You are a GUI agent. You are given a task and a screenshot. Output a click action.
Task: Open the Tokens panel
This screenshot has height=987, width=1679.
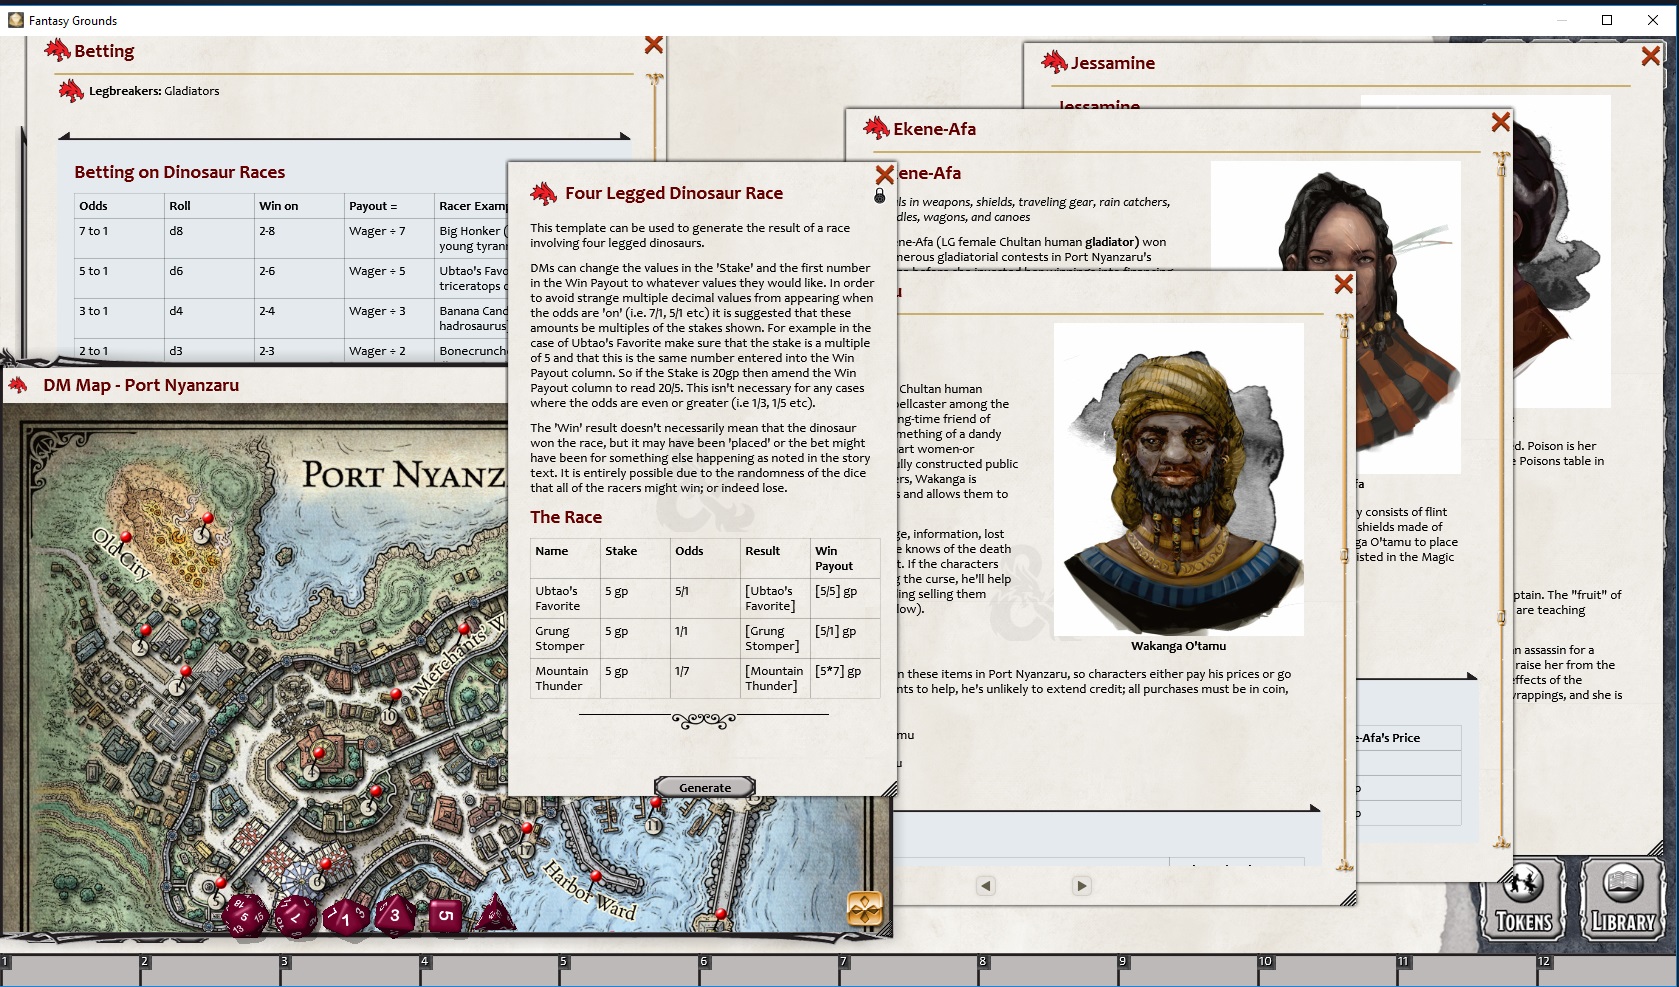coord(1523,900)
